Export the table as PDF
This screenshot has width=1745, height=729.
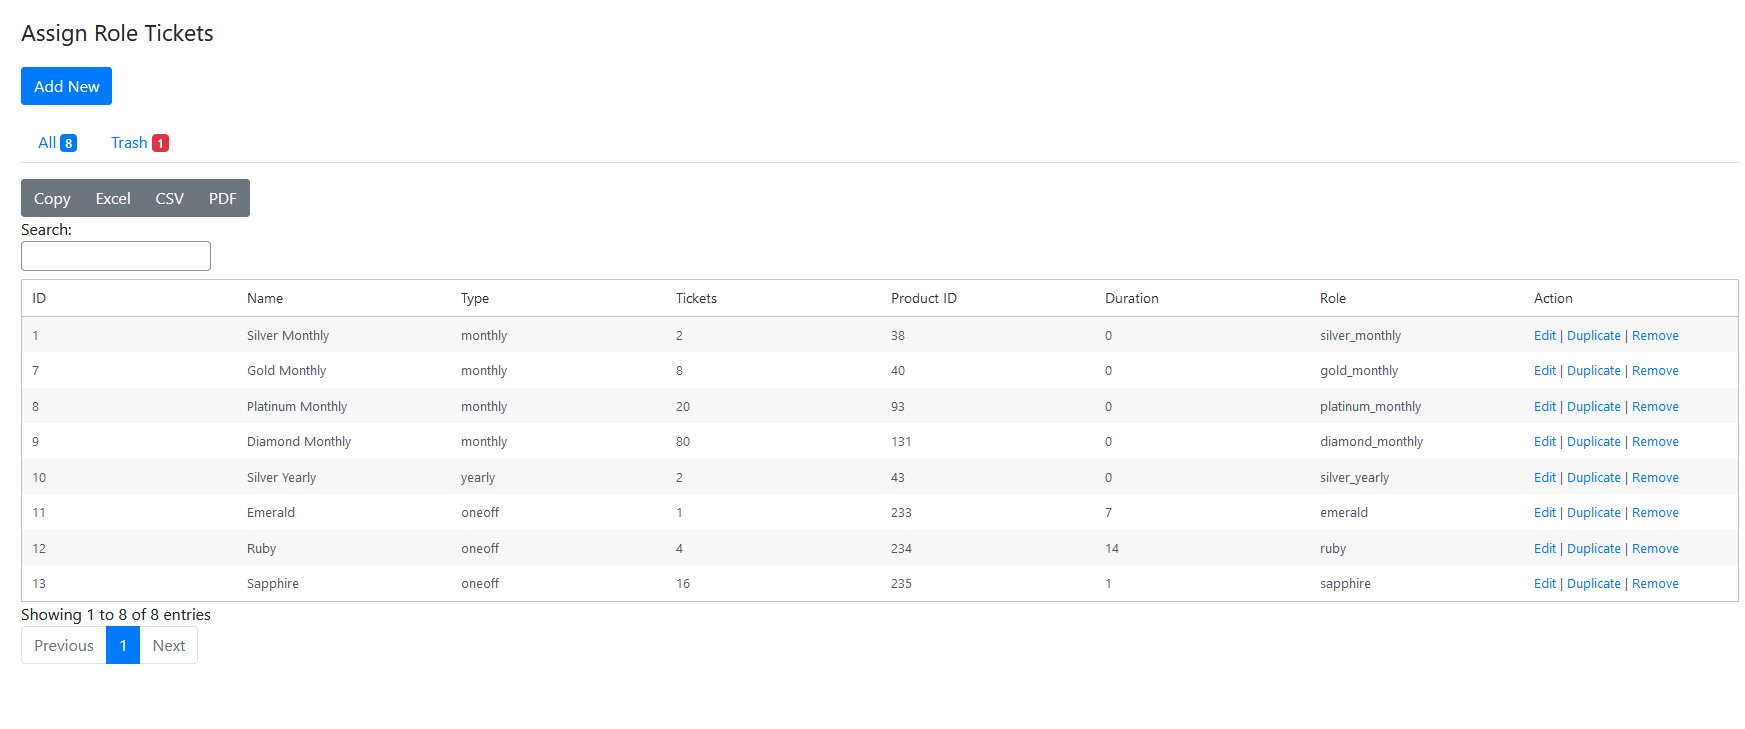click(222, 198)
